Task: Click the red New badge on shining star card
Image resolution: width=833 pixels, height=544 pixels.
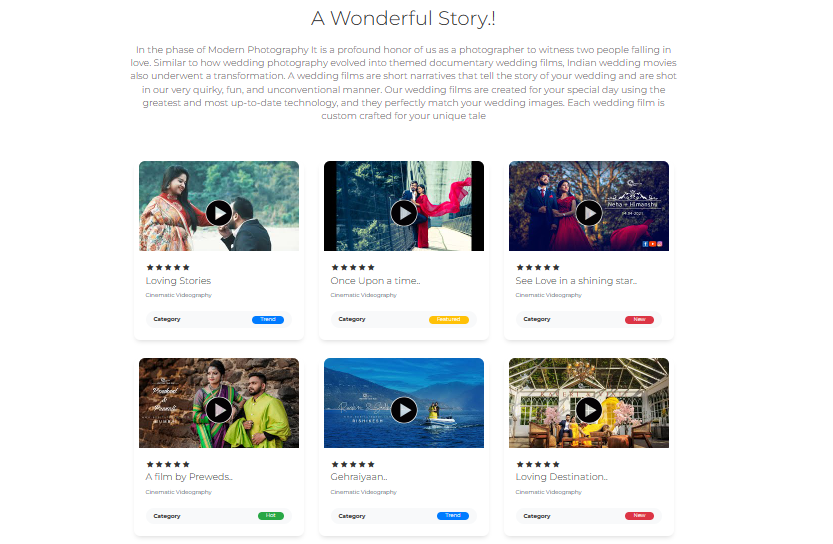Action: 639,320
